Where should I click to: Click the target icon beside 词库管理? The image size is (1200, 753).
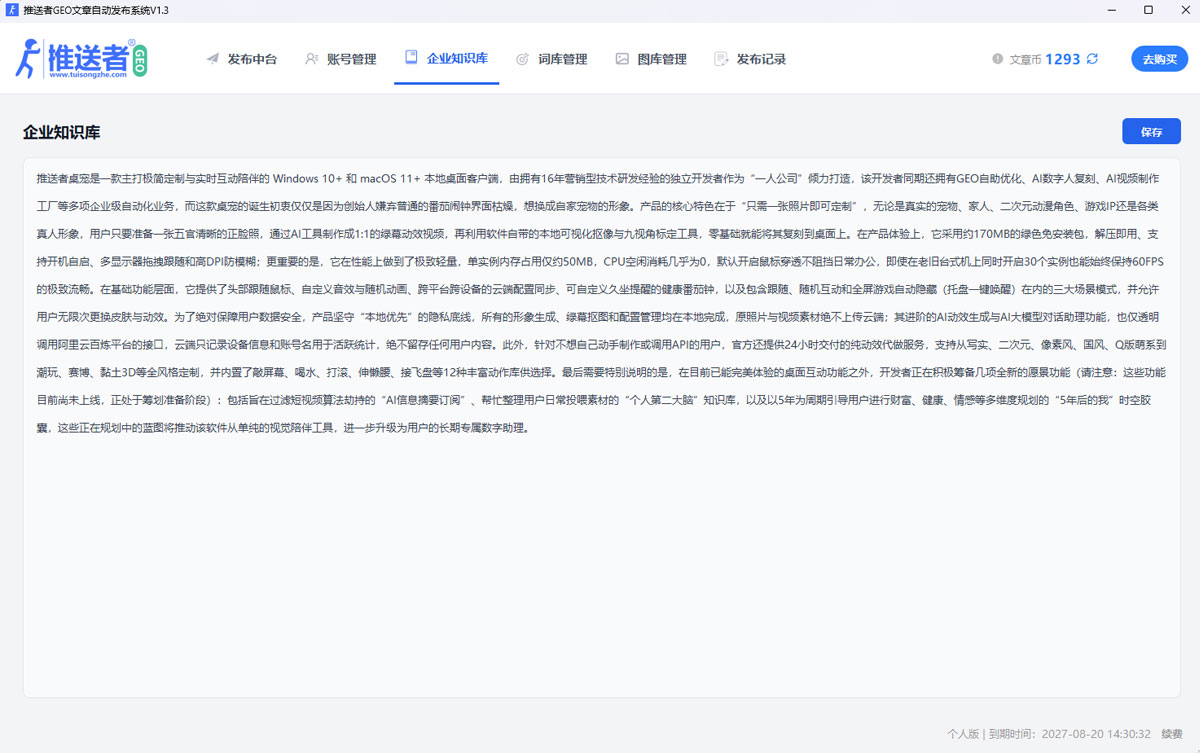click(x=522, y=59)
